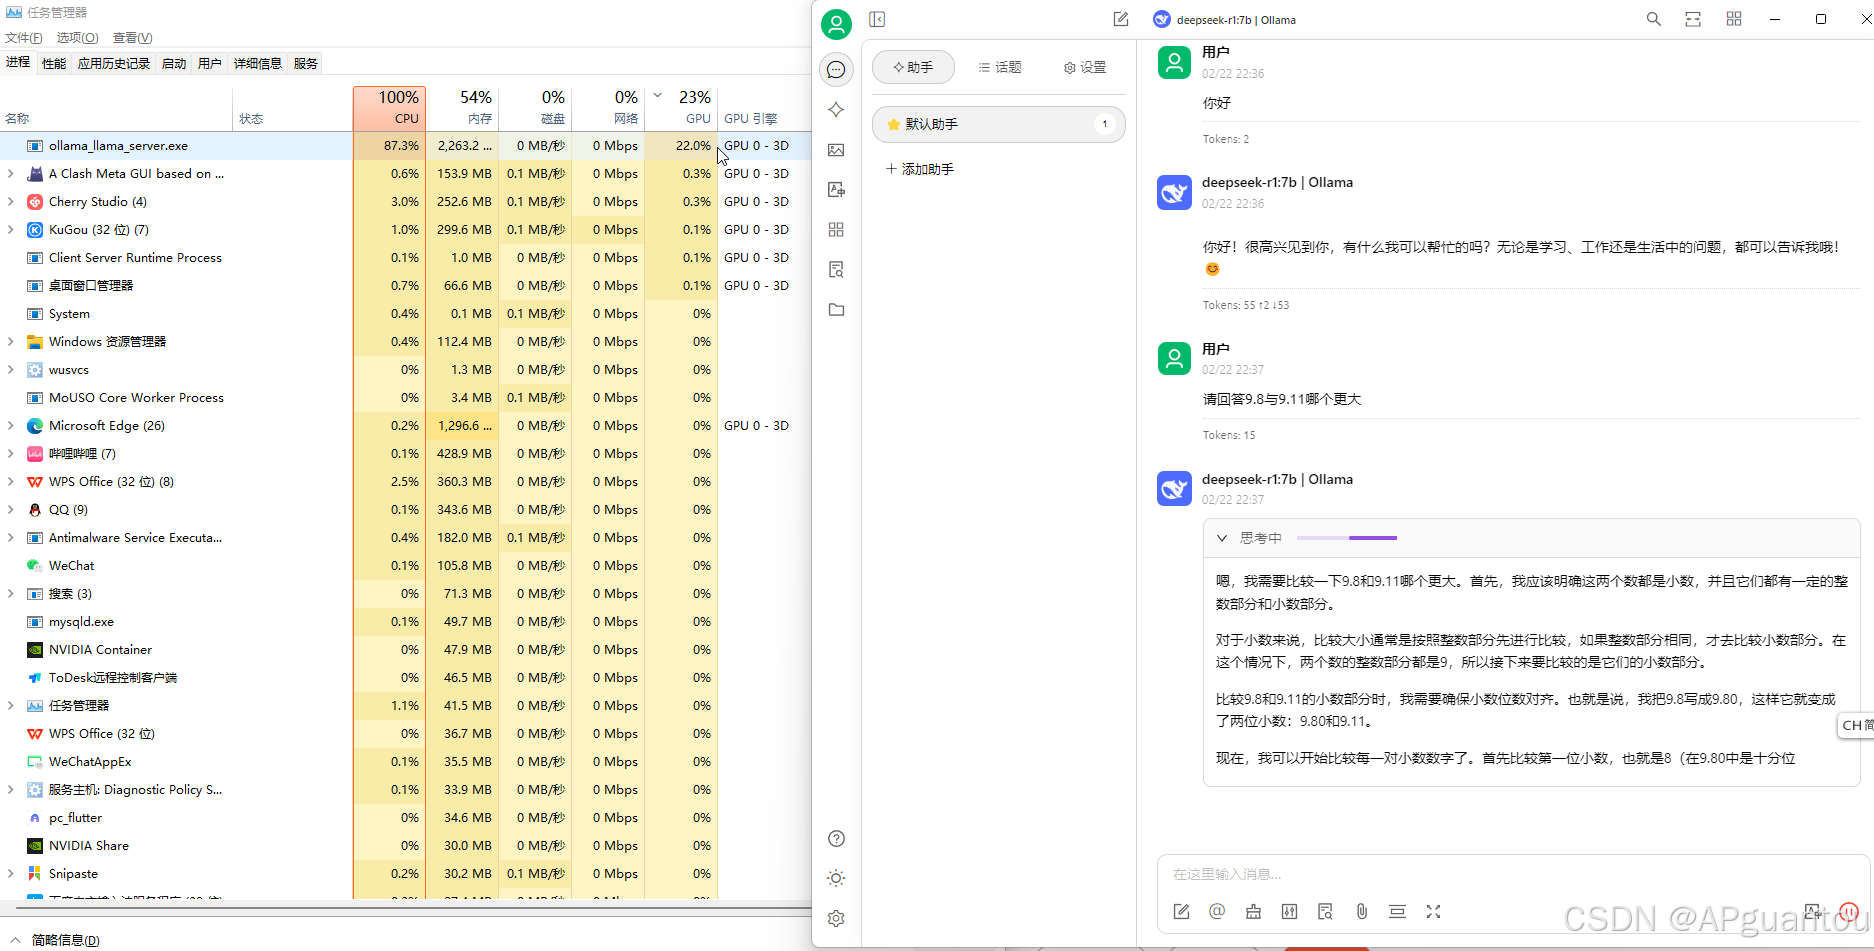Search messages using the magnifier icon

[1654, 19]
